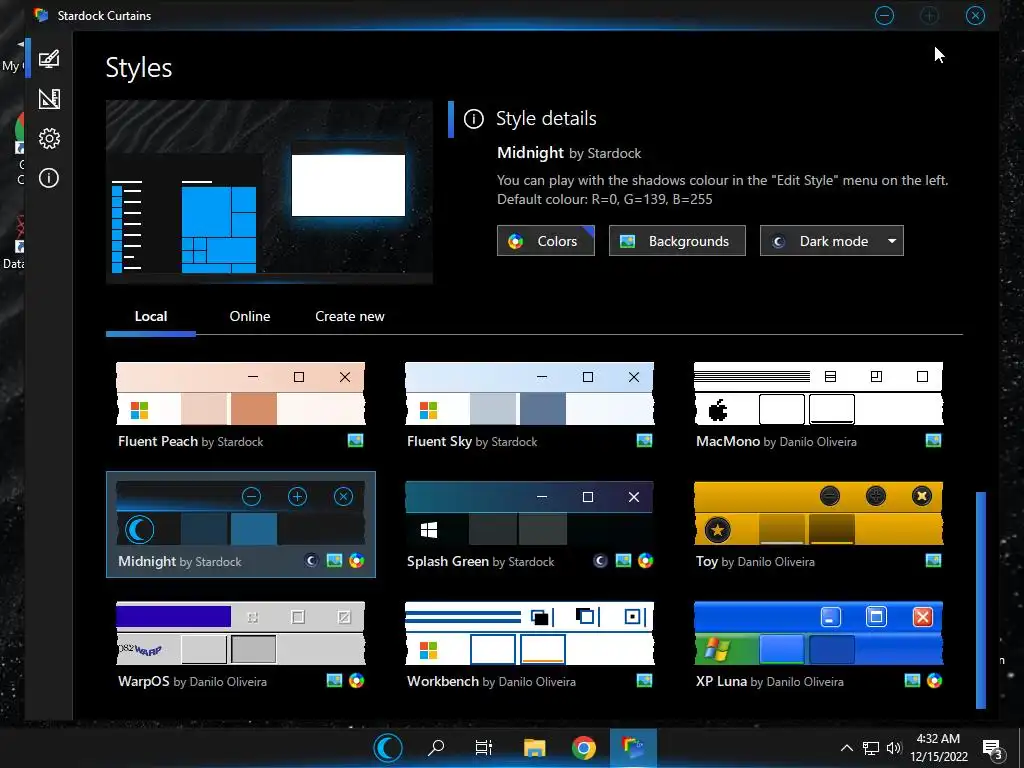1024x768 pixels.
Task: Click the 'Default colour: R=0, G=139, B=255' text
Action: coord(605,199)
